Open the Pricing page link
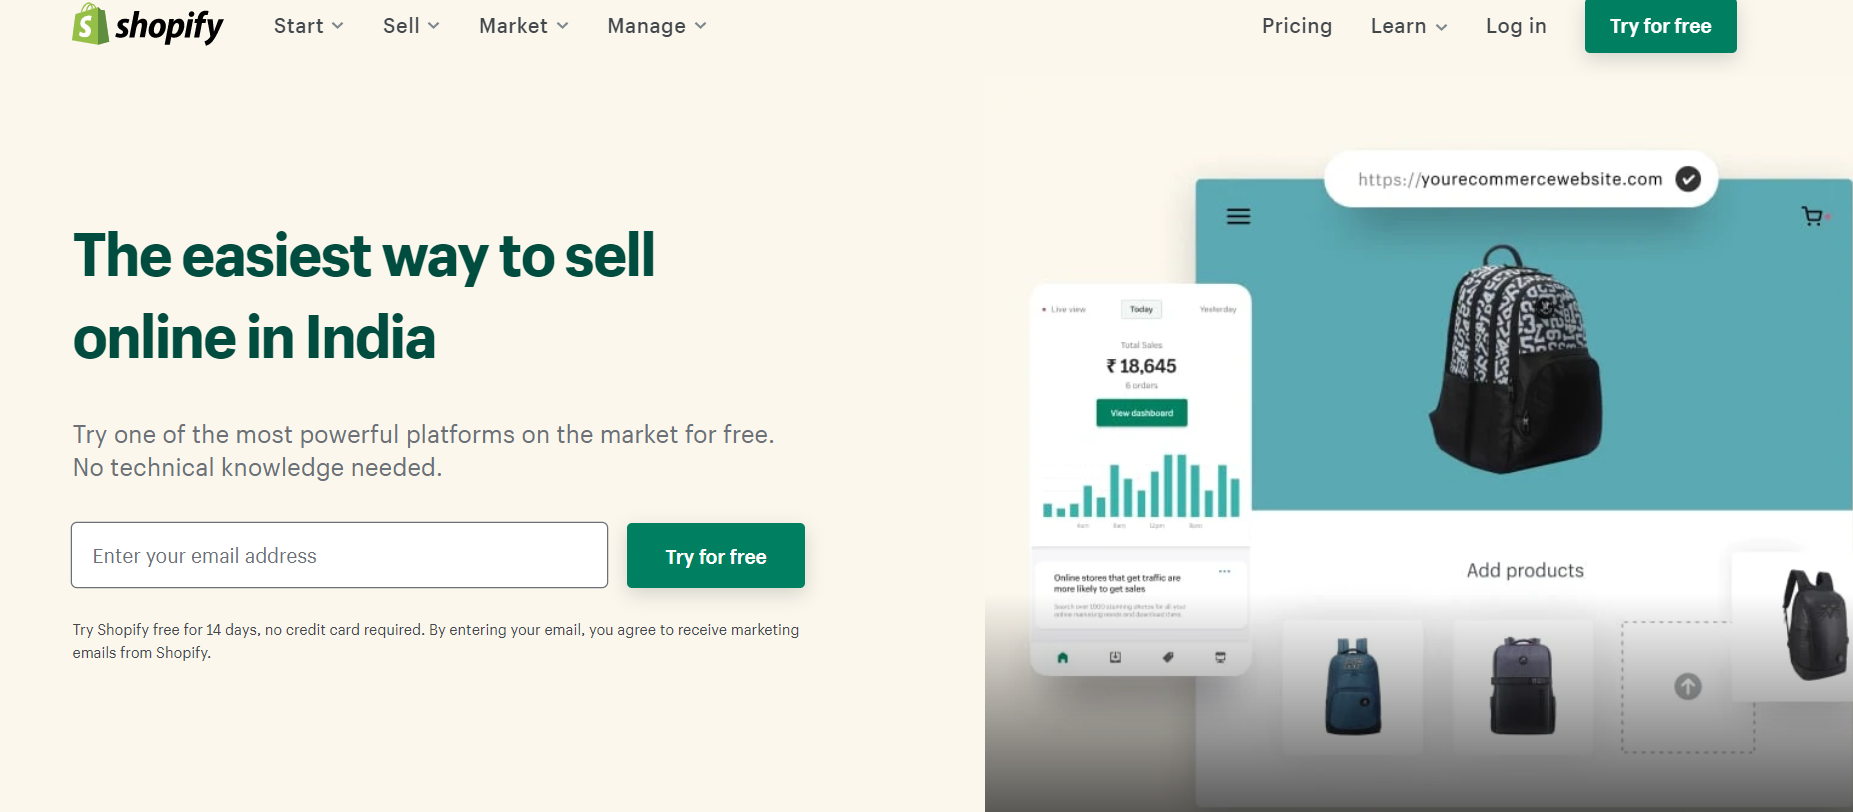This screenshot has width=1853, height=812. (x=1297, y=26)
